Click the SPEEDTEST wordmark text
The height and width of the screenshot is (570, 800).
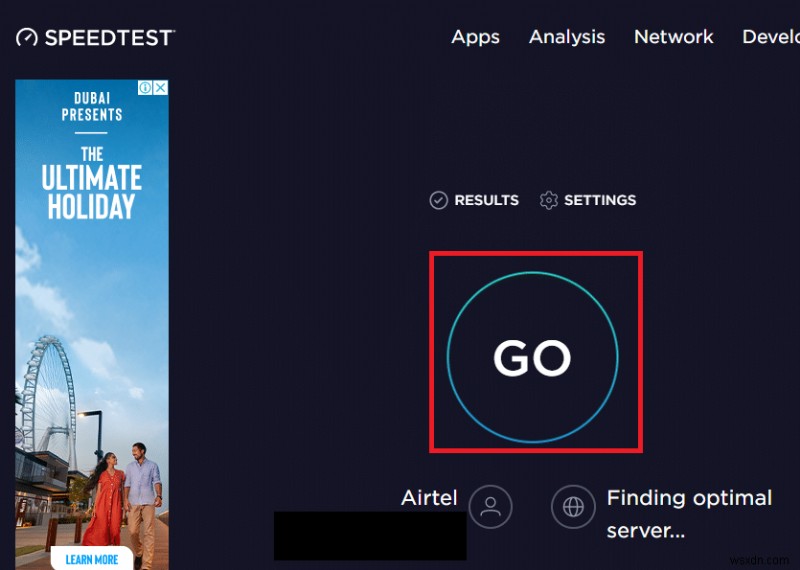click(x=108, y=37)
